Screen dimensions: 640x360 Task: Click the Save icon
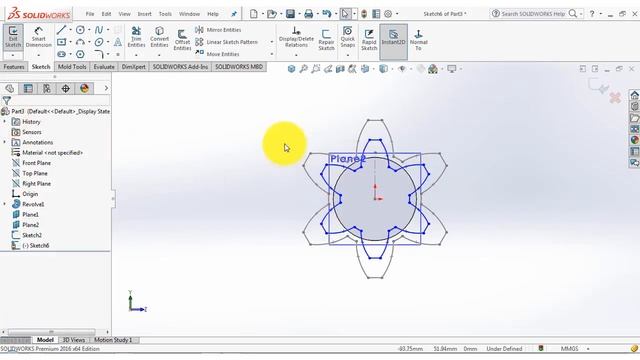click(290, 14)
